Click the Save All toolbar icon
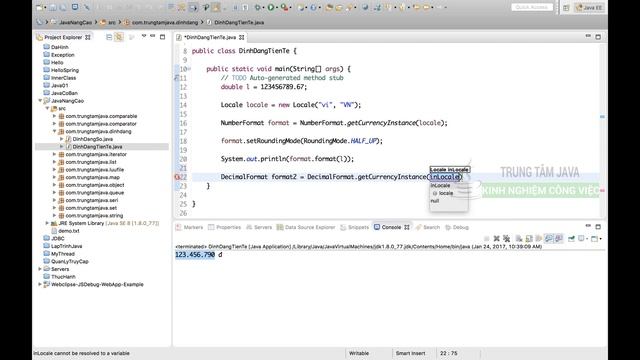640x360 pixels. click(63, 7)
